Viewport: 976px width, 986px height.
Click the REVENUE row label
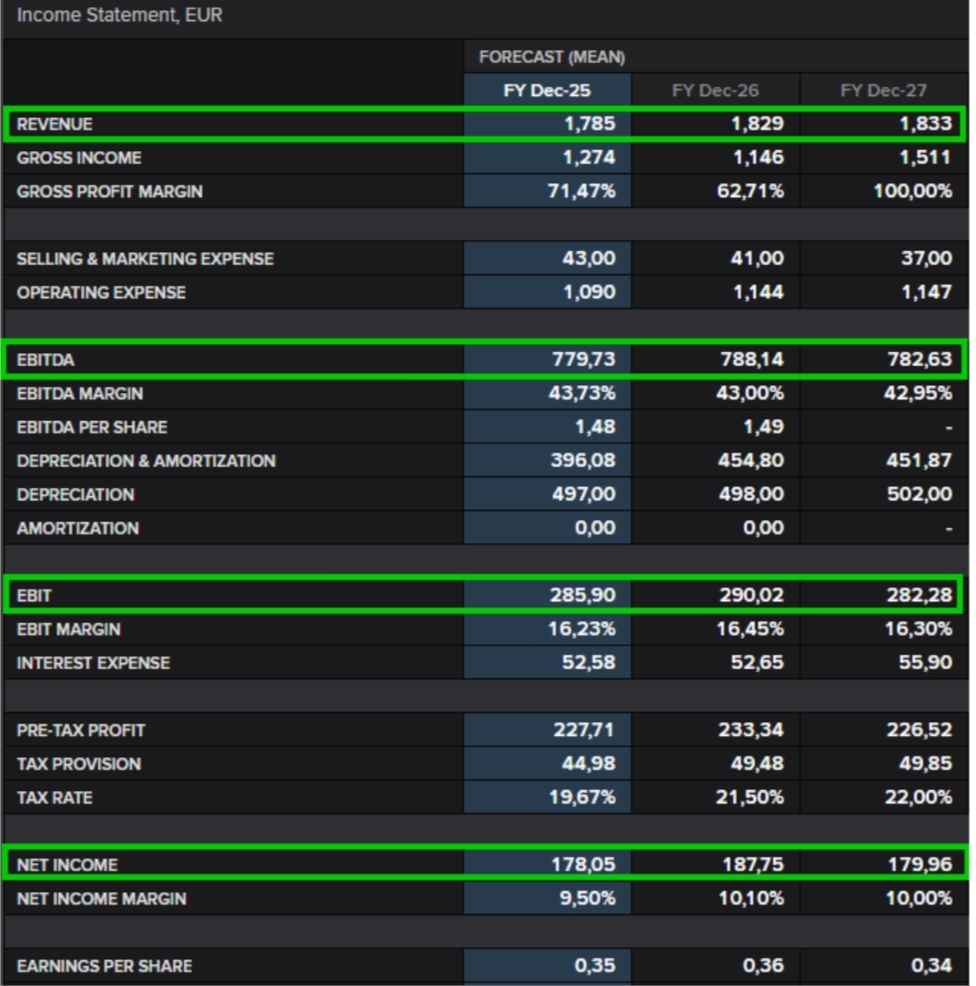54,124
